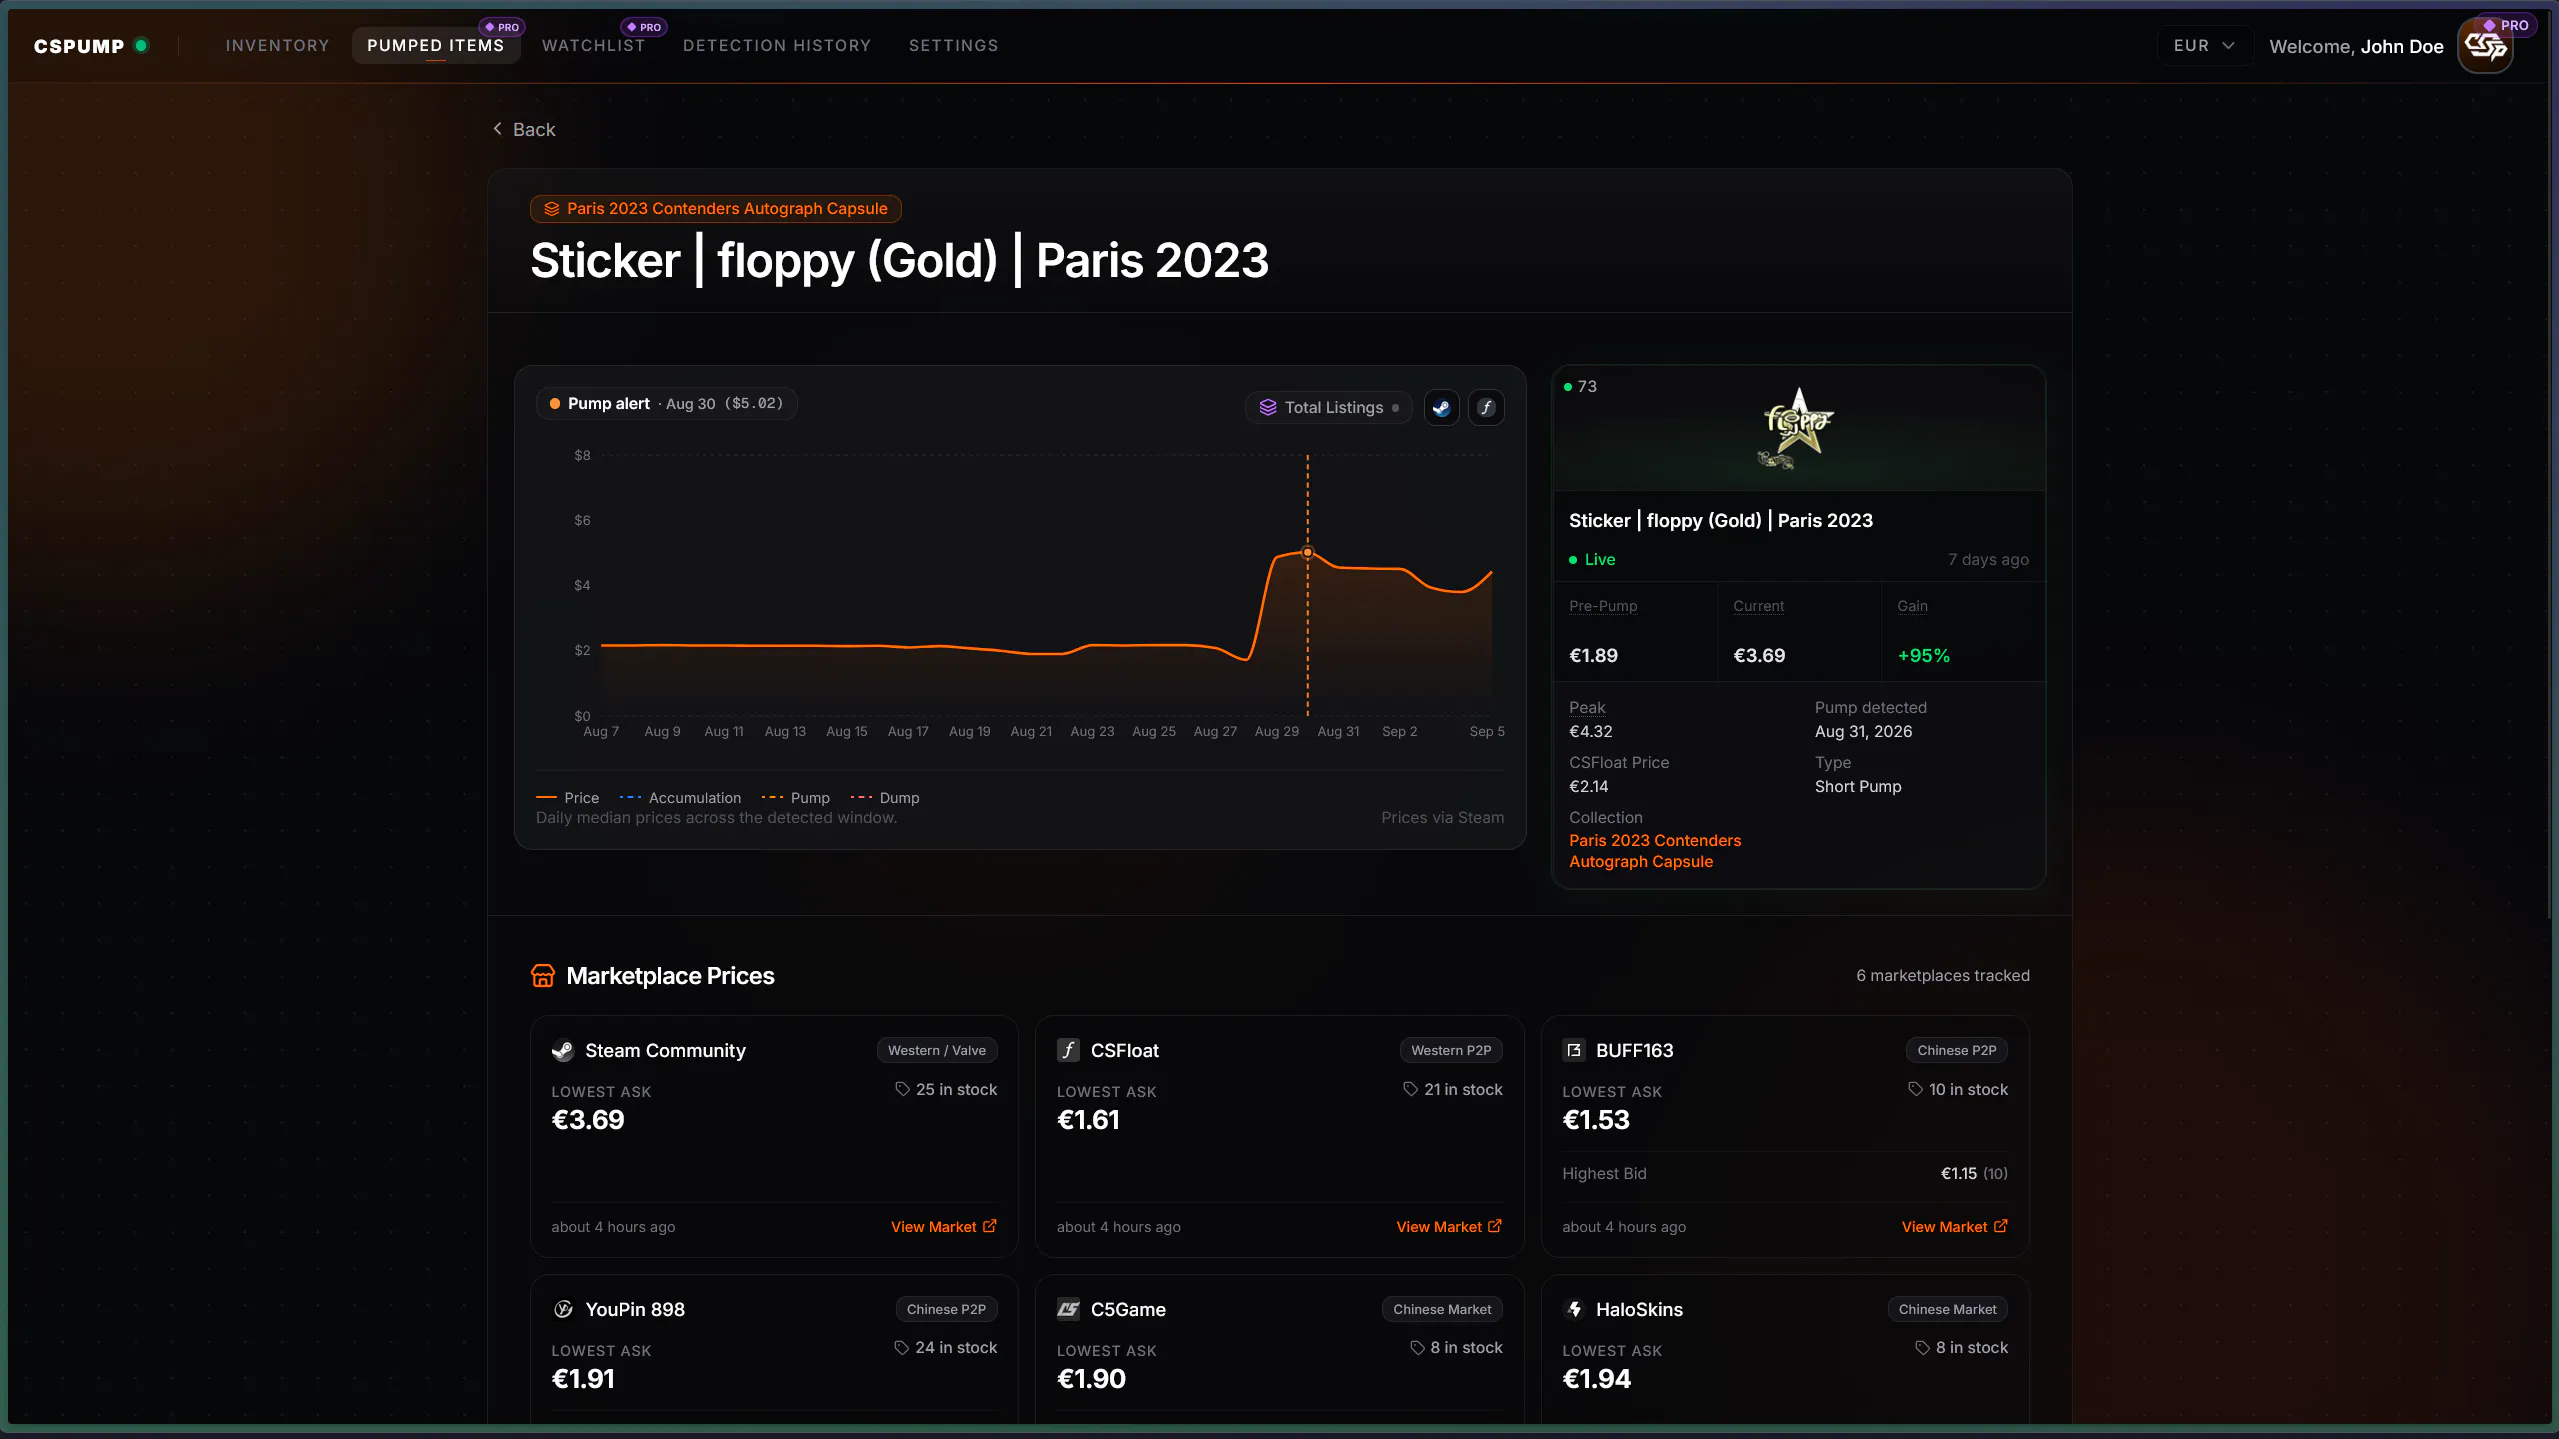Click HaloSkins 8 in stock tag icon
Screen dimensions: 2559x1439
[x=1922, y=1348]
